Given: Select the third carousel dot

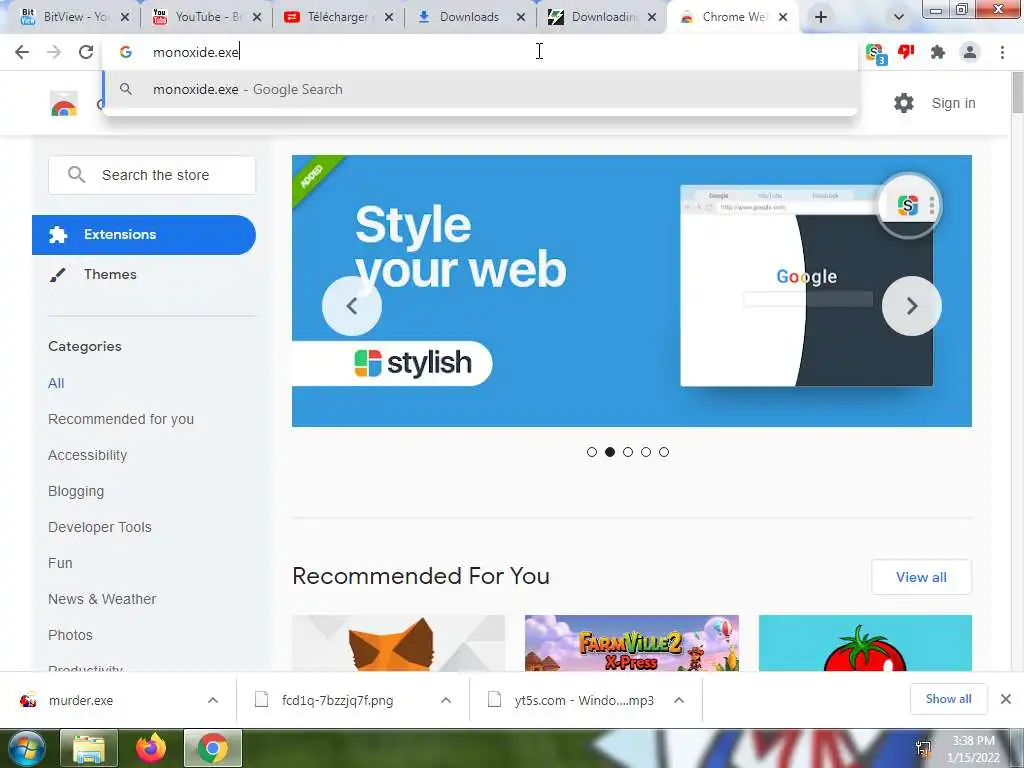Looking at the screenshot, I should pyautogui.click(x=628, y=452).
